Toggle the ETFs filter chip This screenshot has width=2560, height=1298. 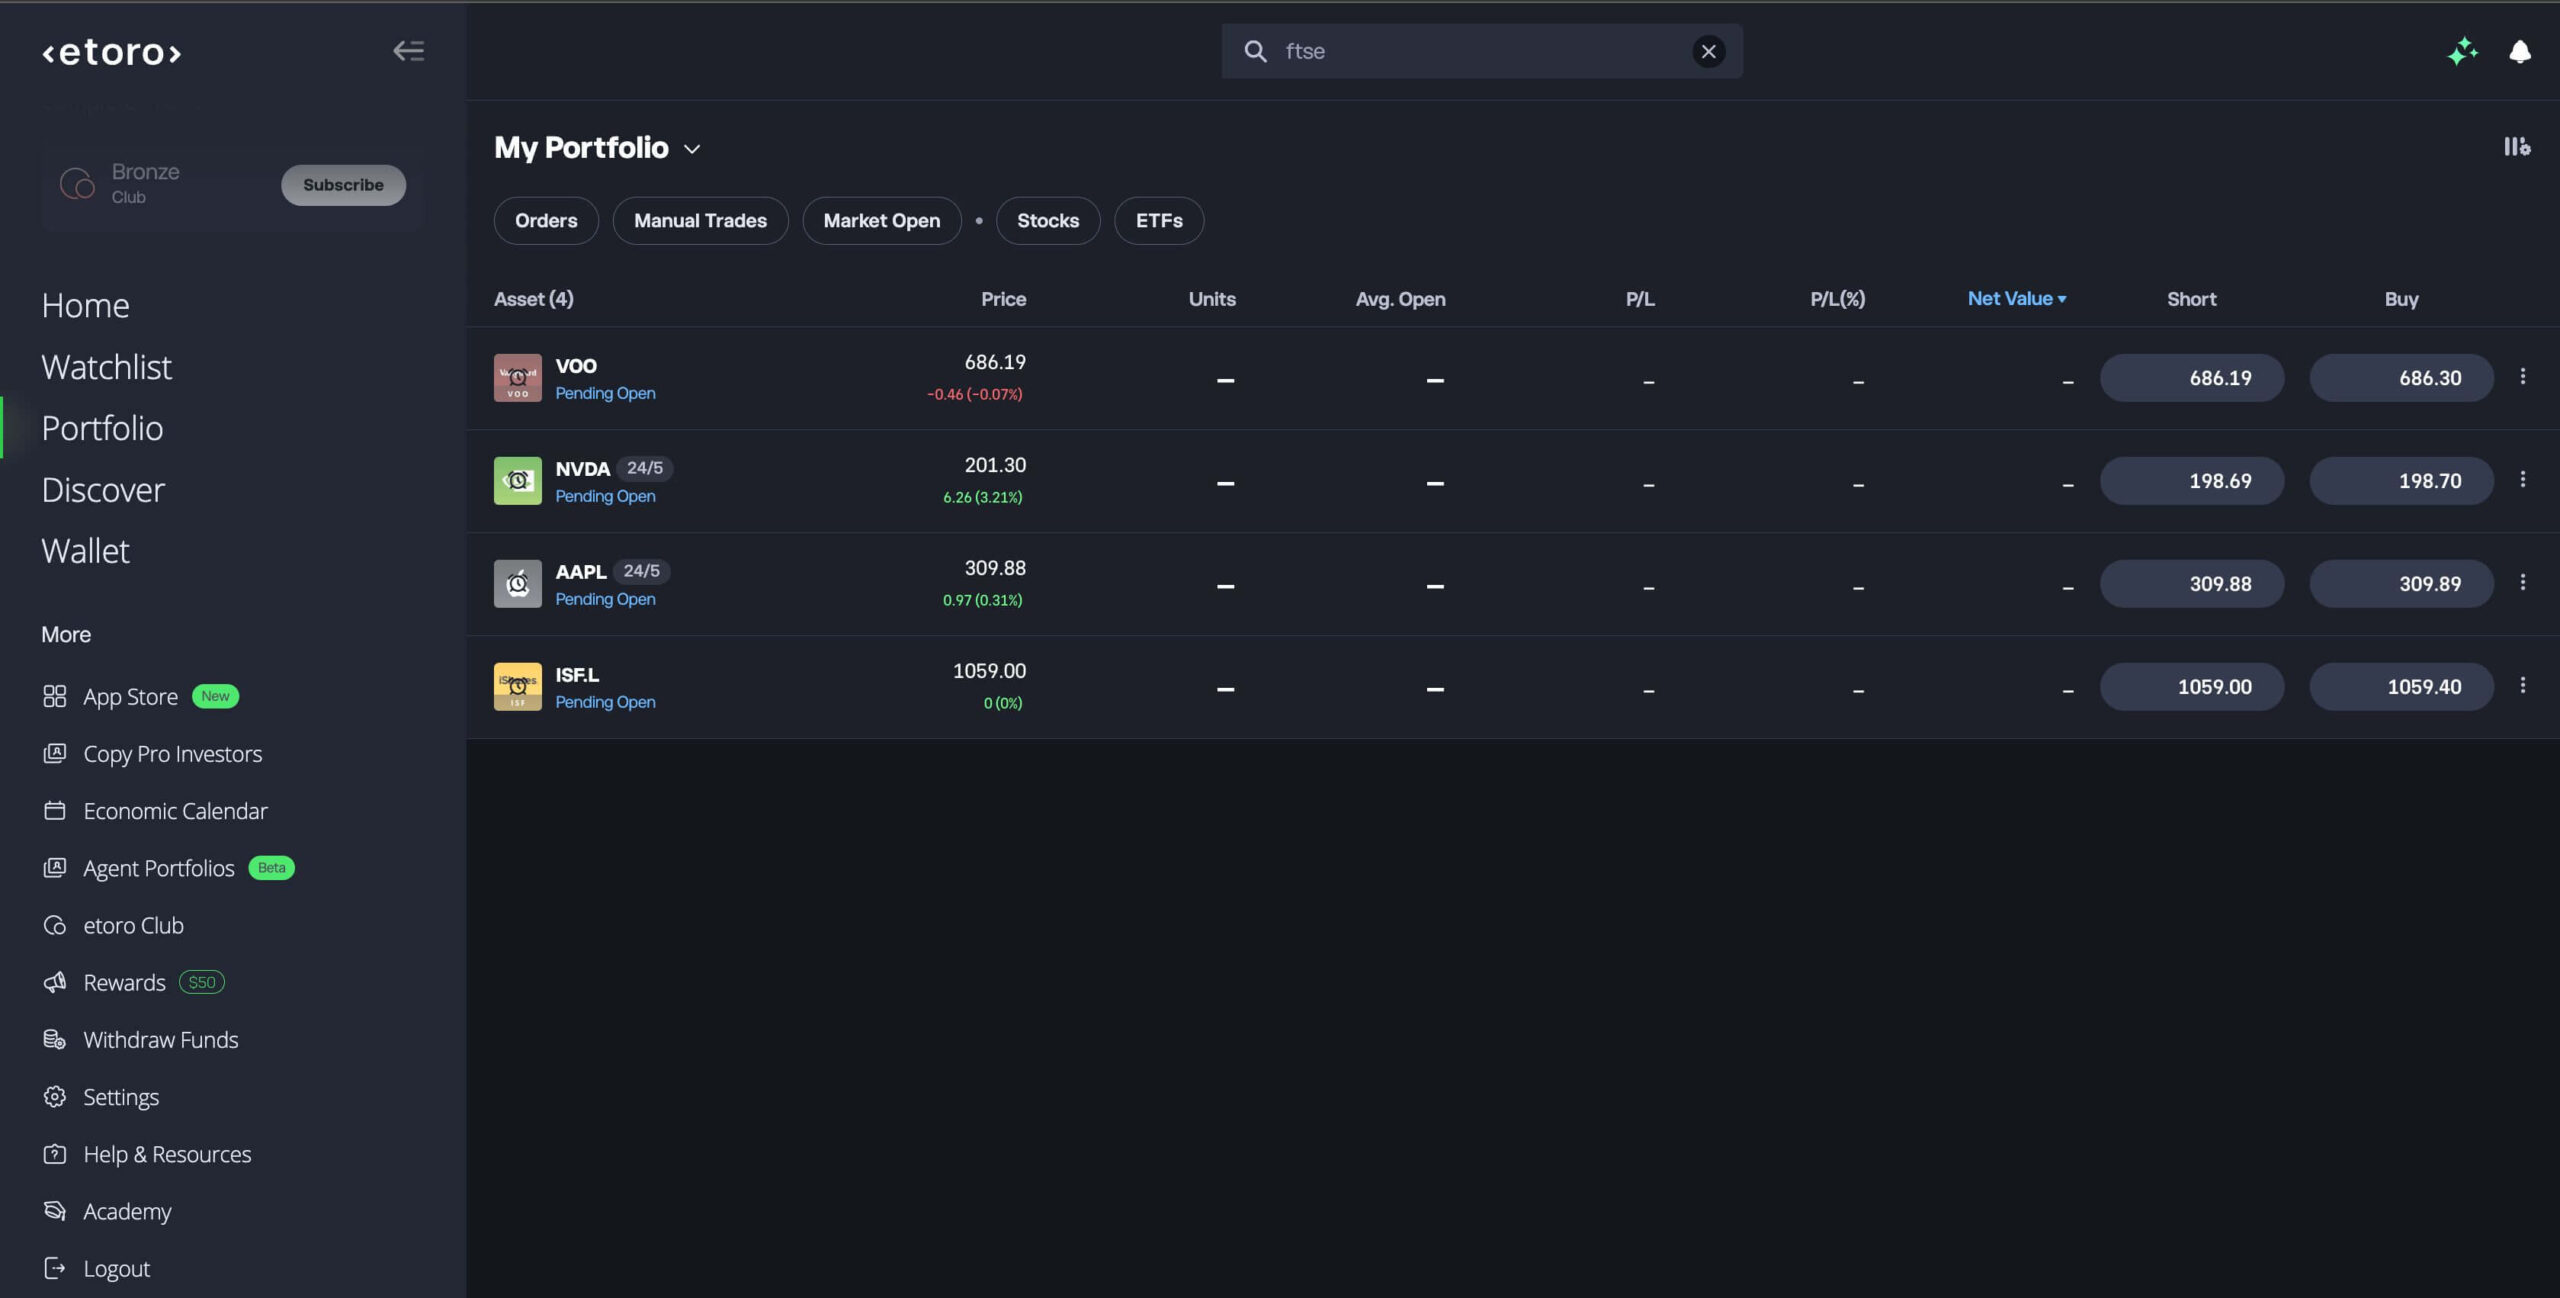pos(1159,220)
